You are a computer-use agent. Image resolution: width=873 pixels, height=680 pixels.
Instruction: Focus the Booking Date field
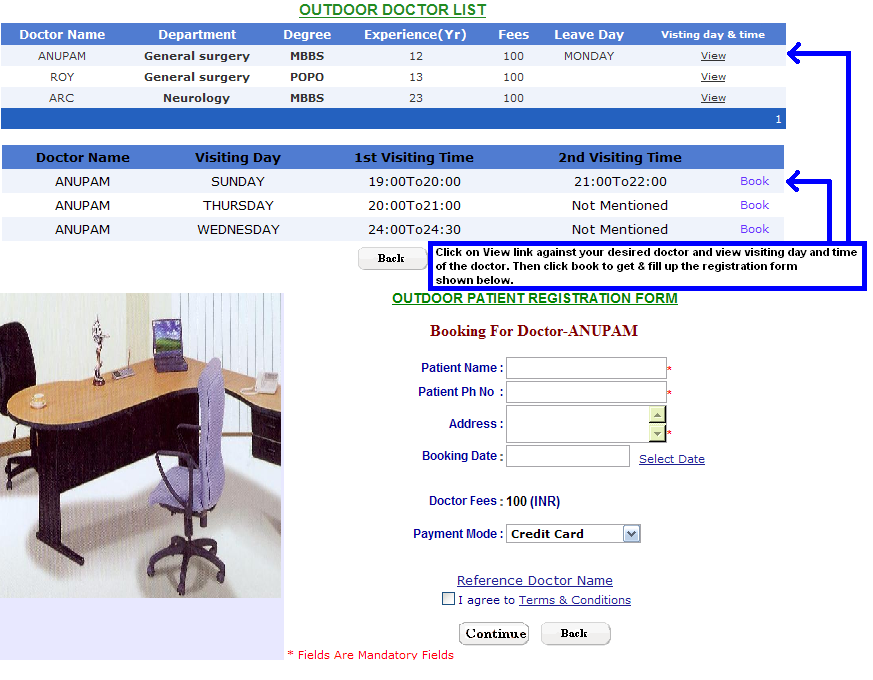(x=567, y=456)
